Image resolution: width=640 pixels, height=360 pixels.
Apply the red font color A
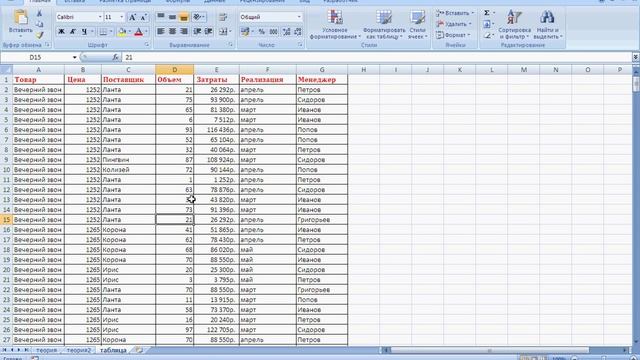[138, 31]
